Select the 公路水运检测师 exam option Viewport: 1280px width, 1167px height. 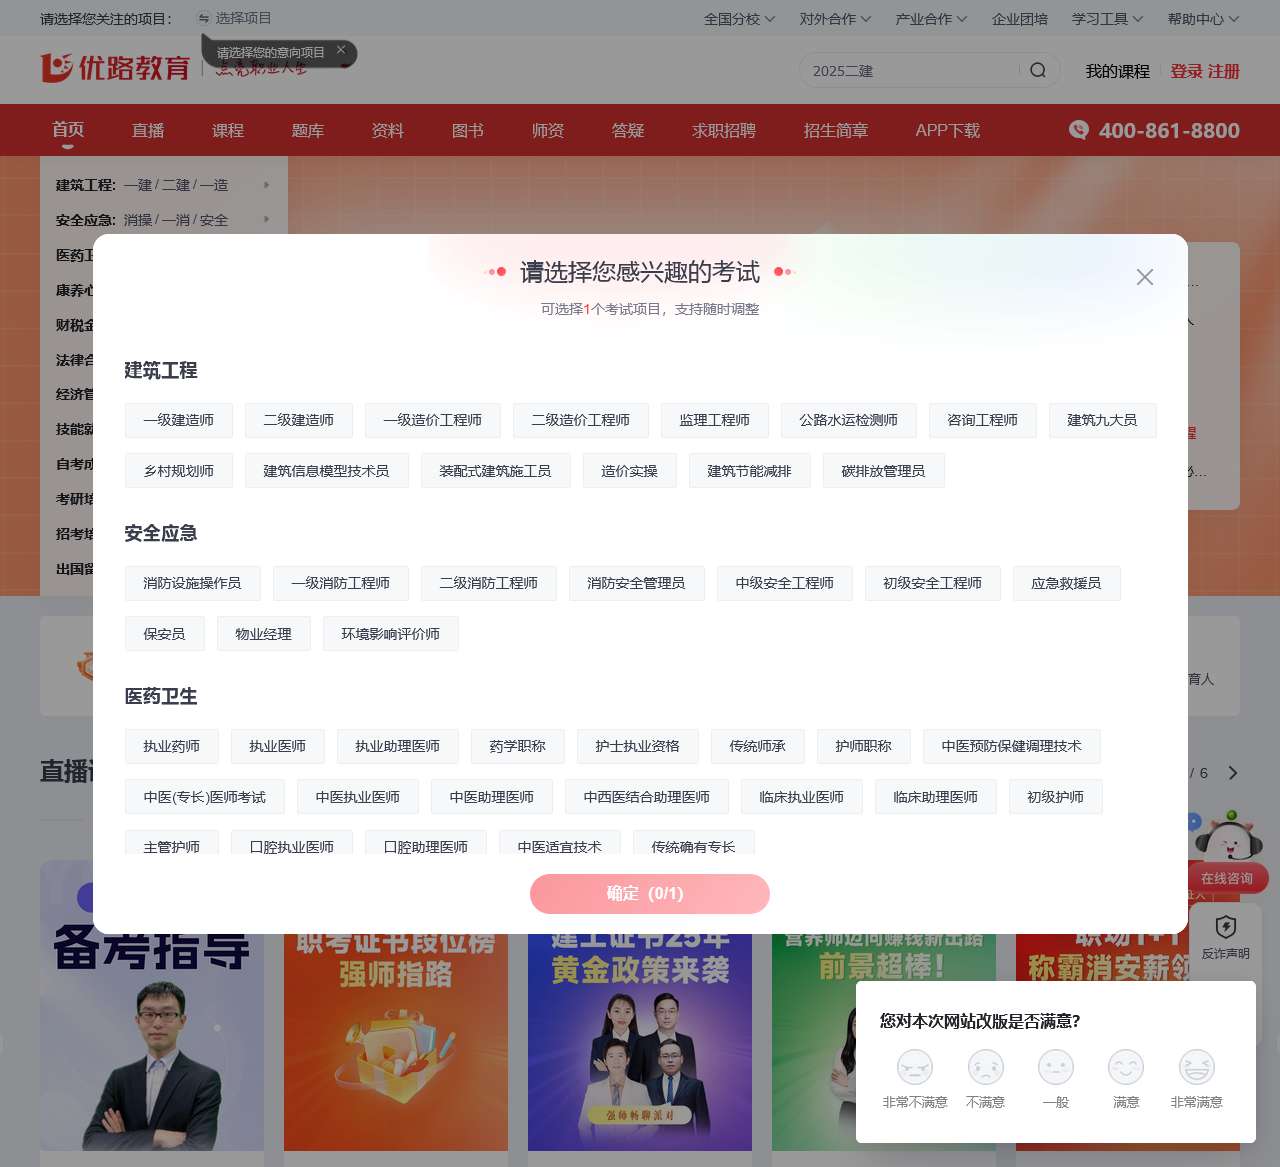(x=849, y=420)
